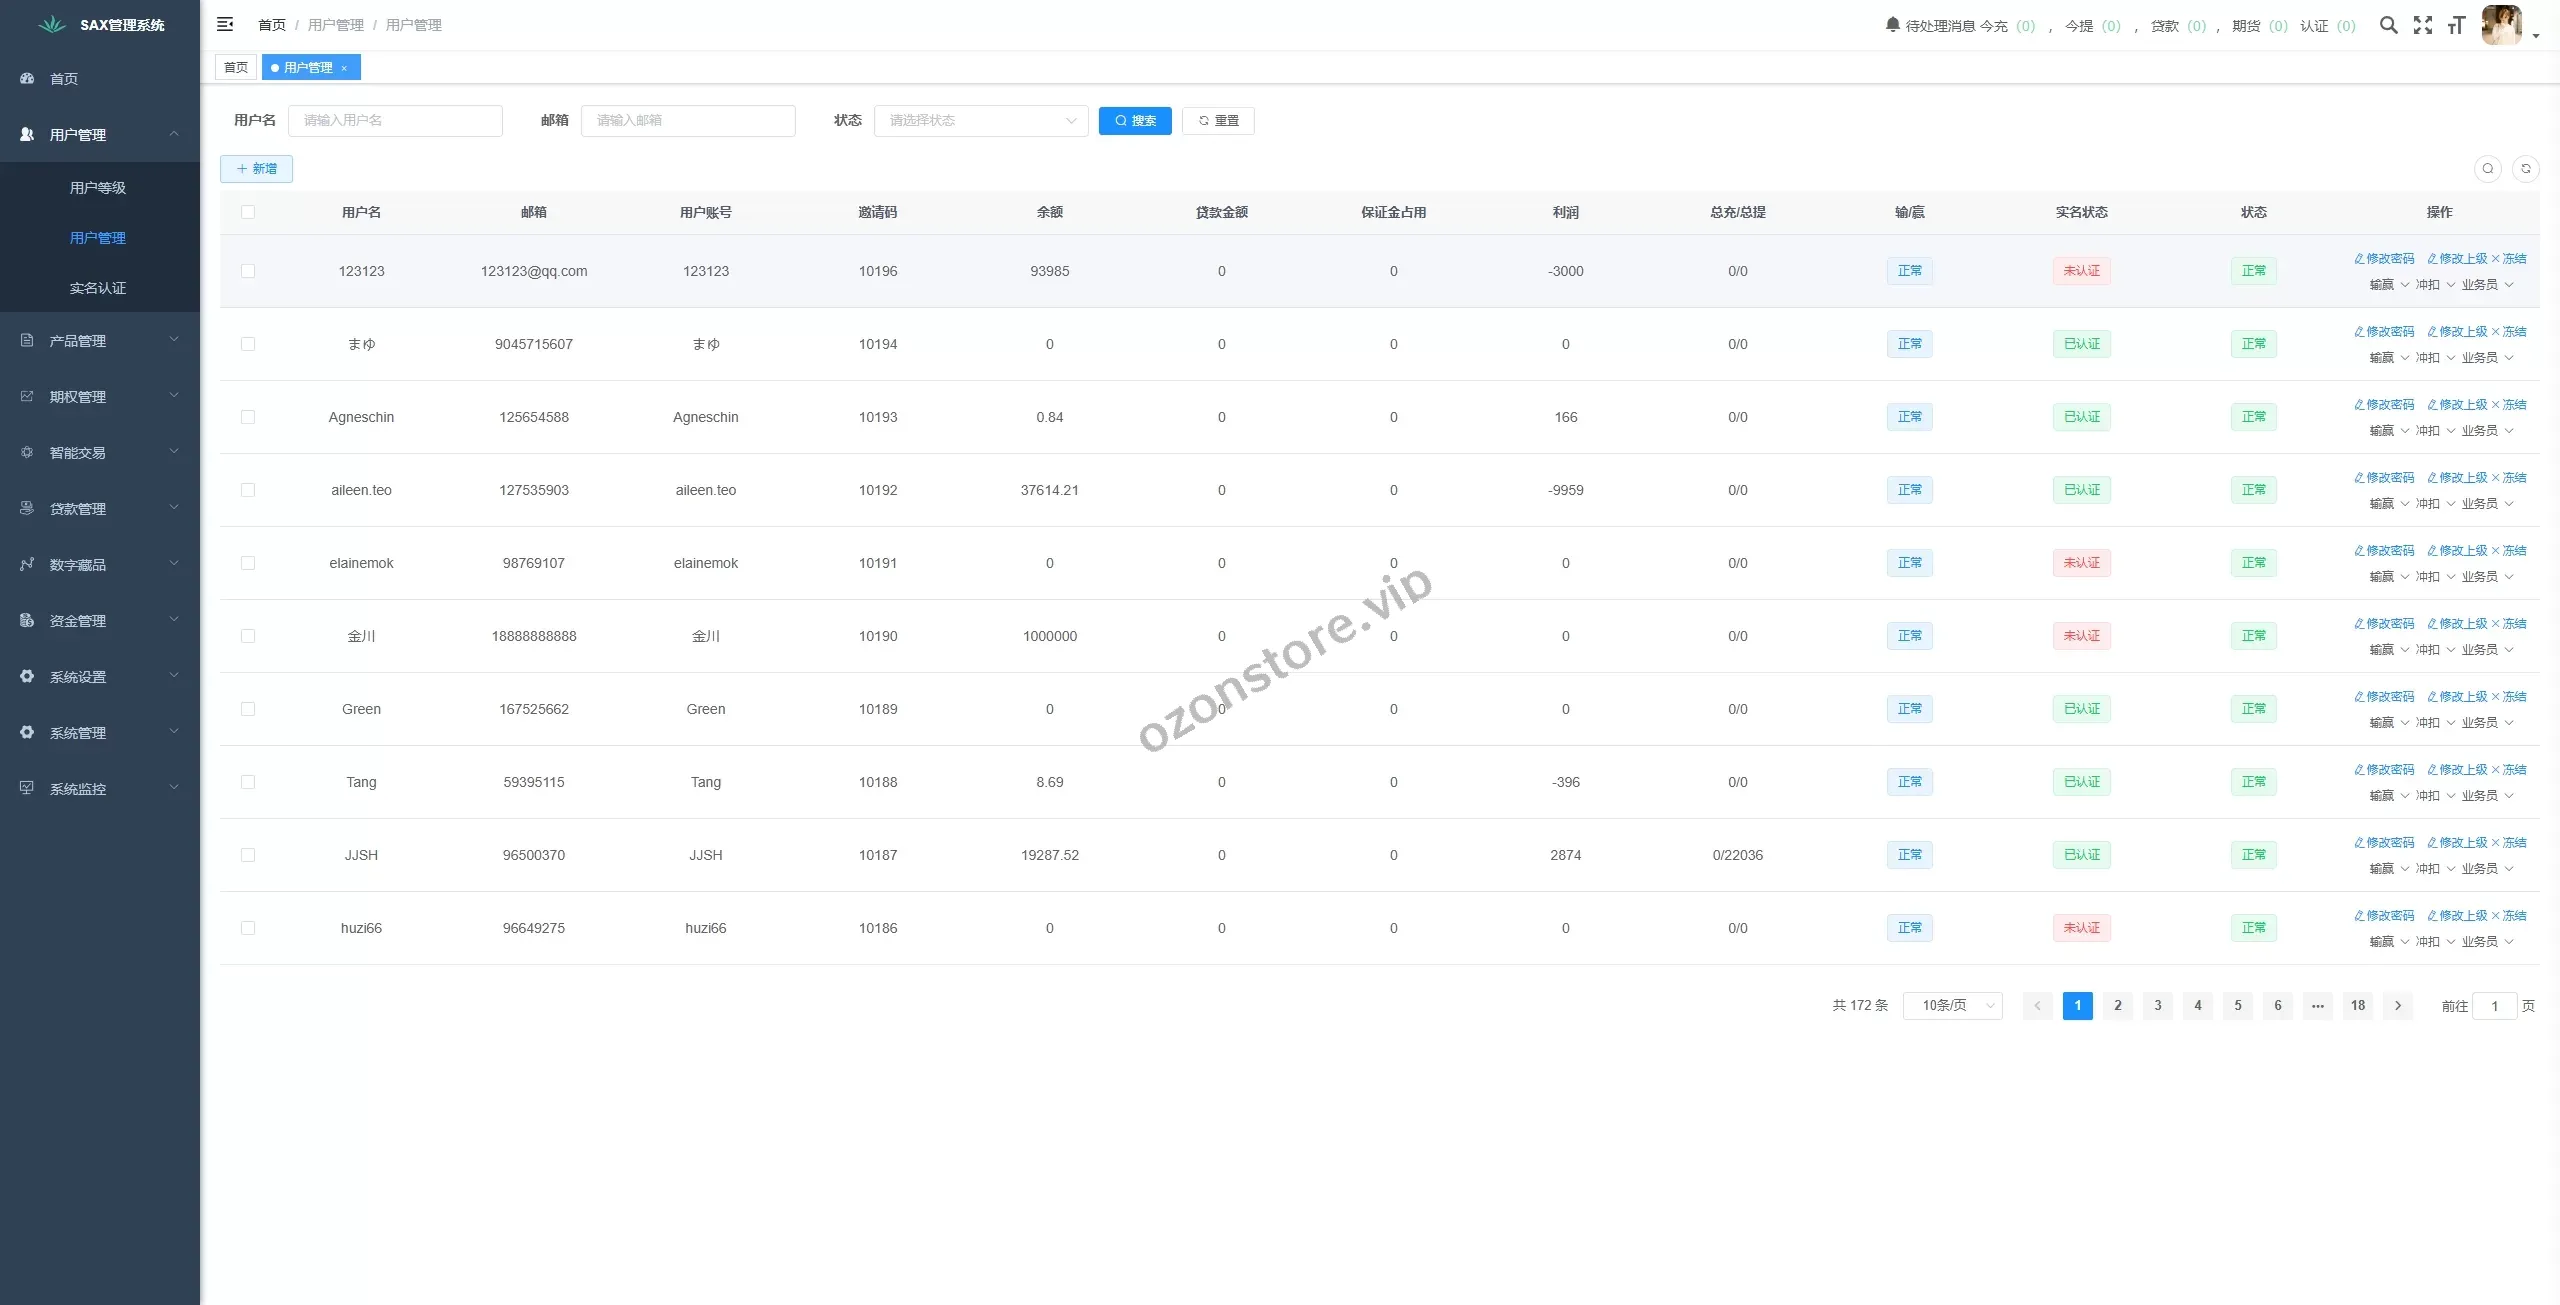Close the 用户管理 tab with x
This screenshot has height=1305, width=2560.
pyautogui.click(x=344, y=68)
